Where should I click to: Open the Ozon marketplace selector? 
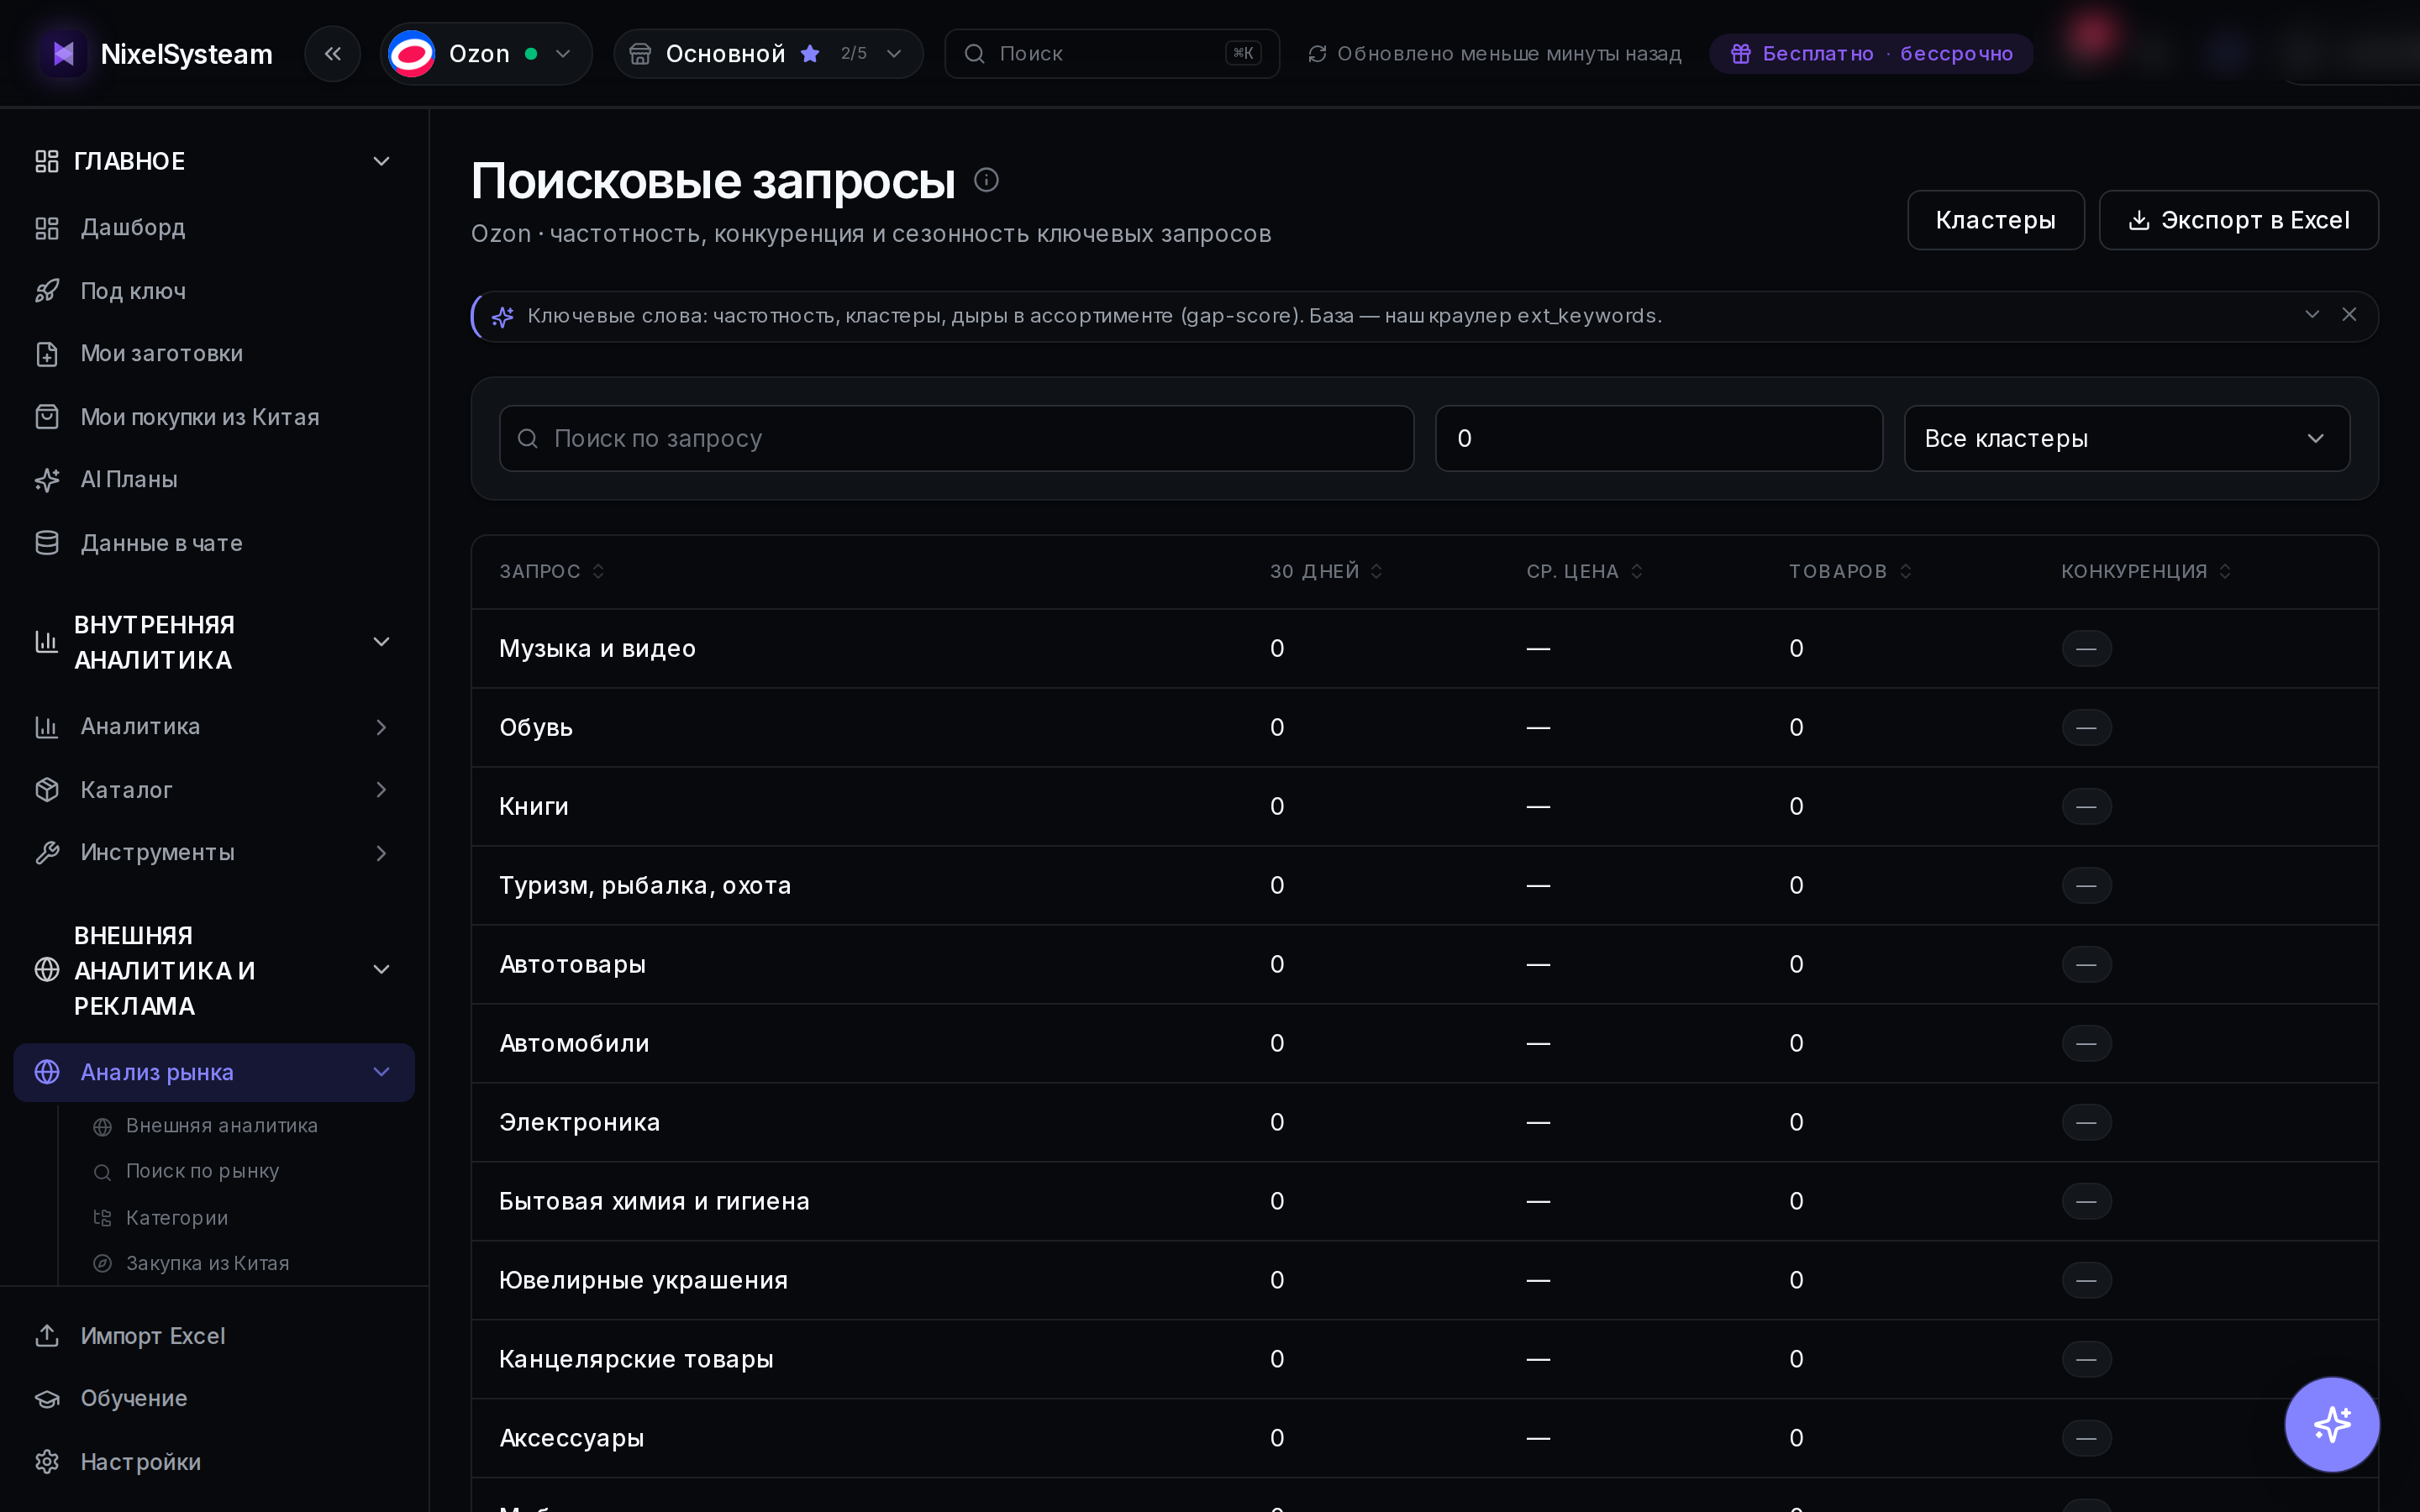point(486,54)
